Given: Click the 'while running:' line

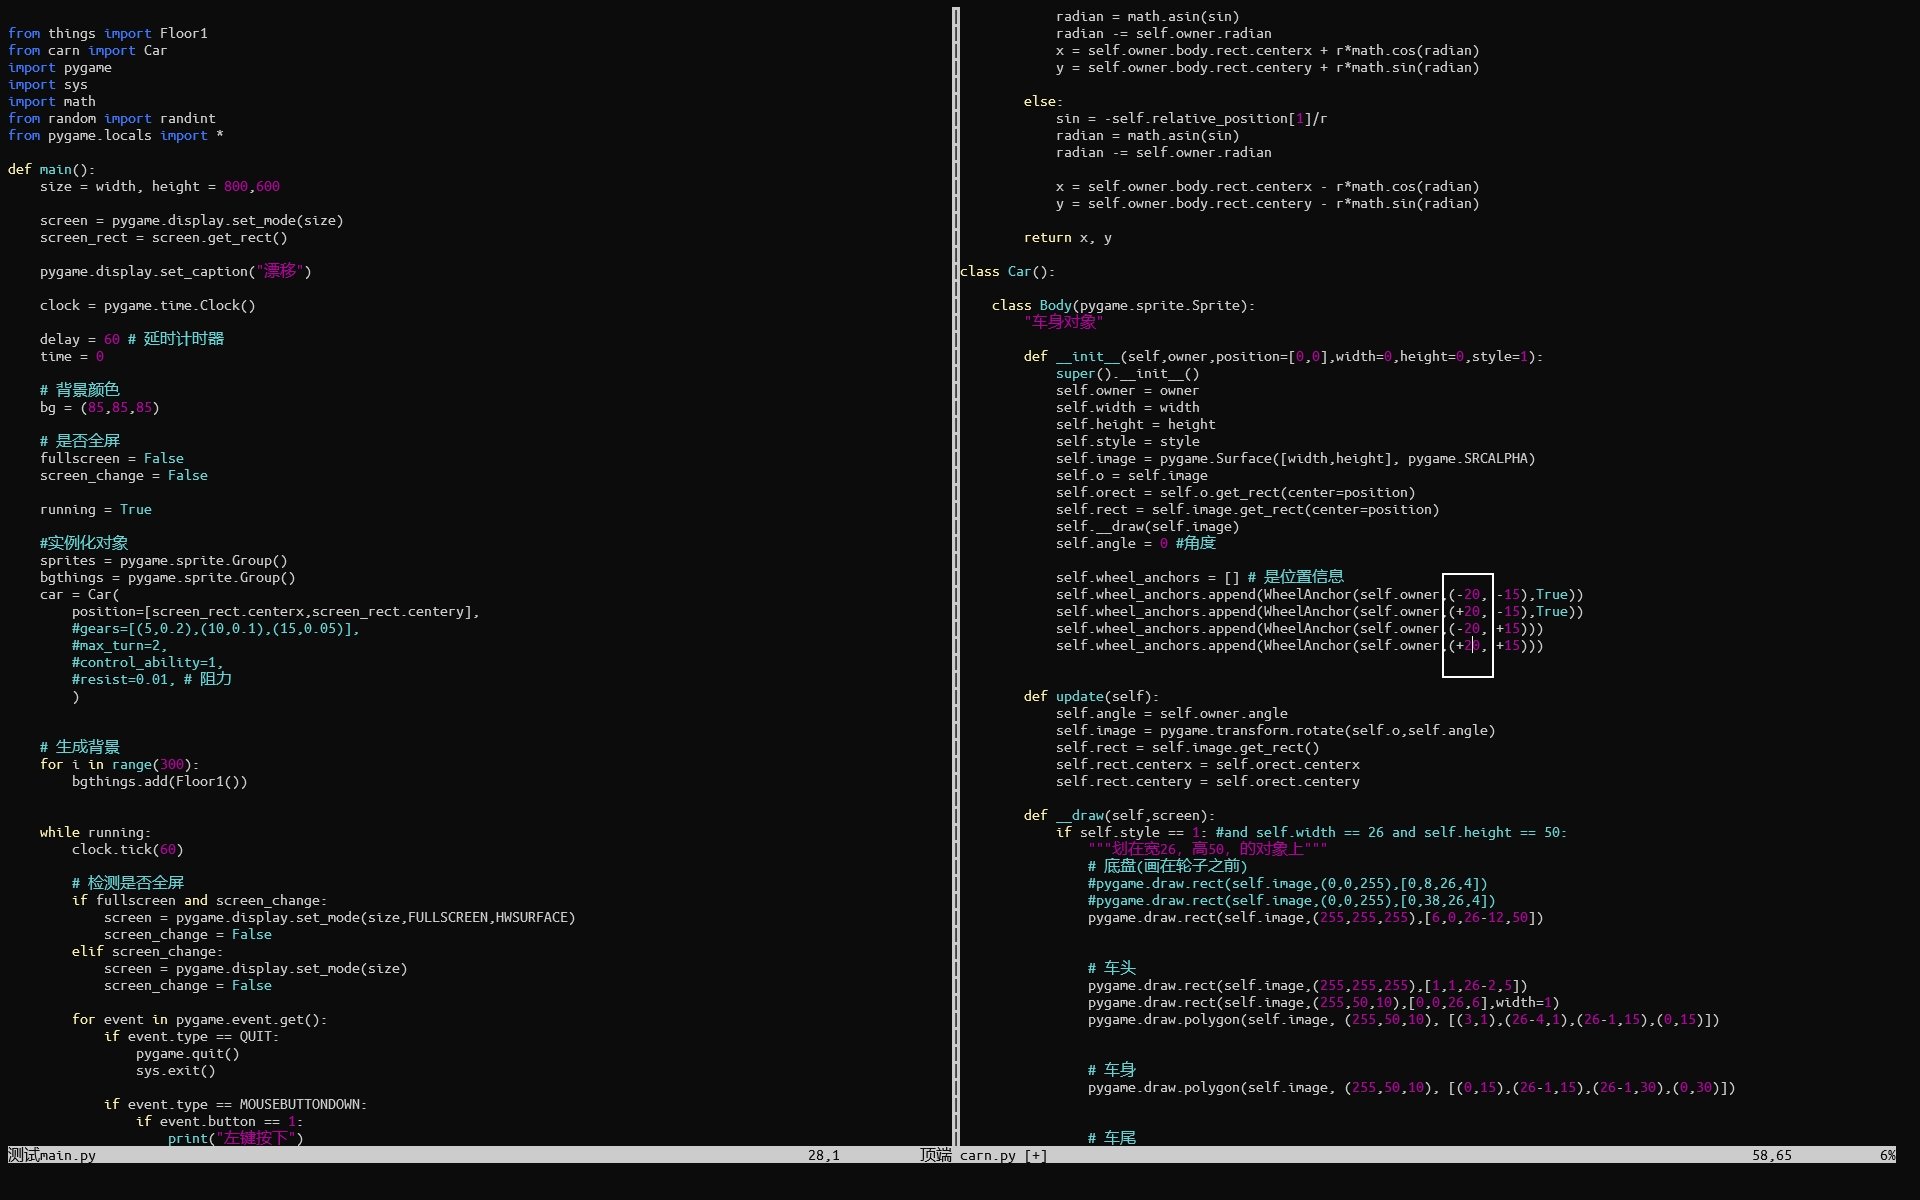Looking at the screenshot, I should tap(96, 832).
